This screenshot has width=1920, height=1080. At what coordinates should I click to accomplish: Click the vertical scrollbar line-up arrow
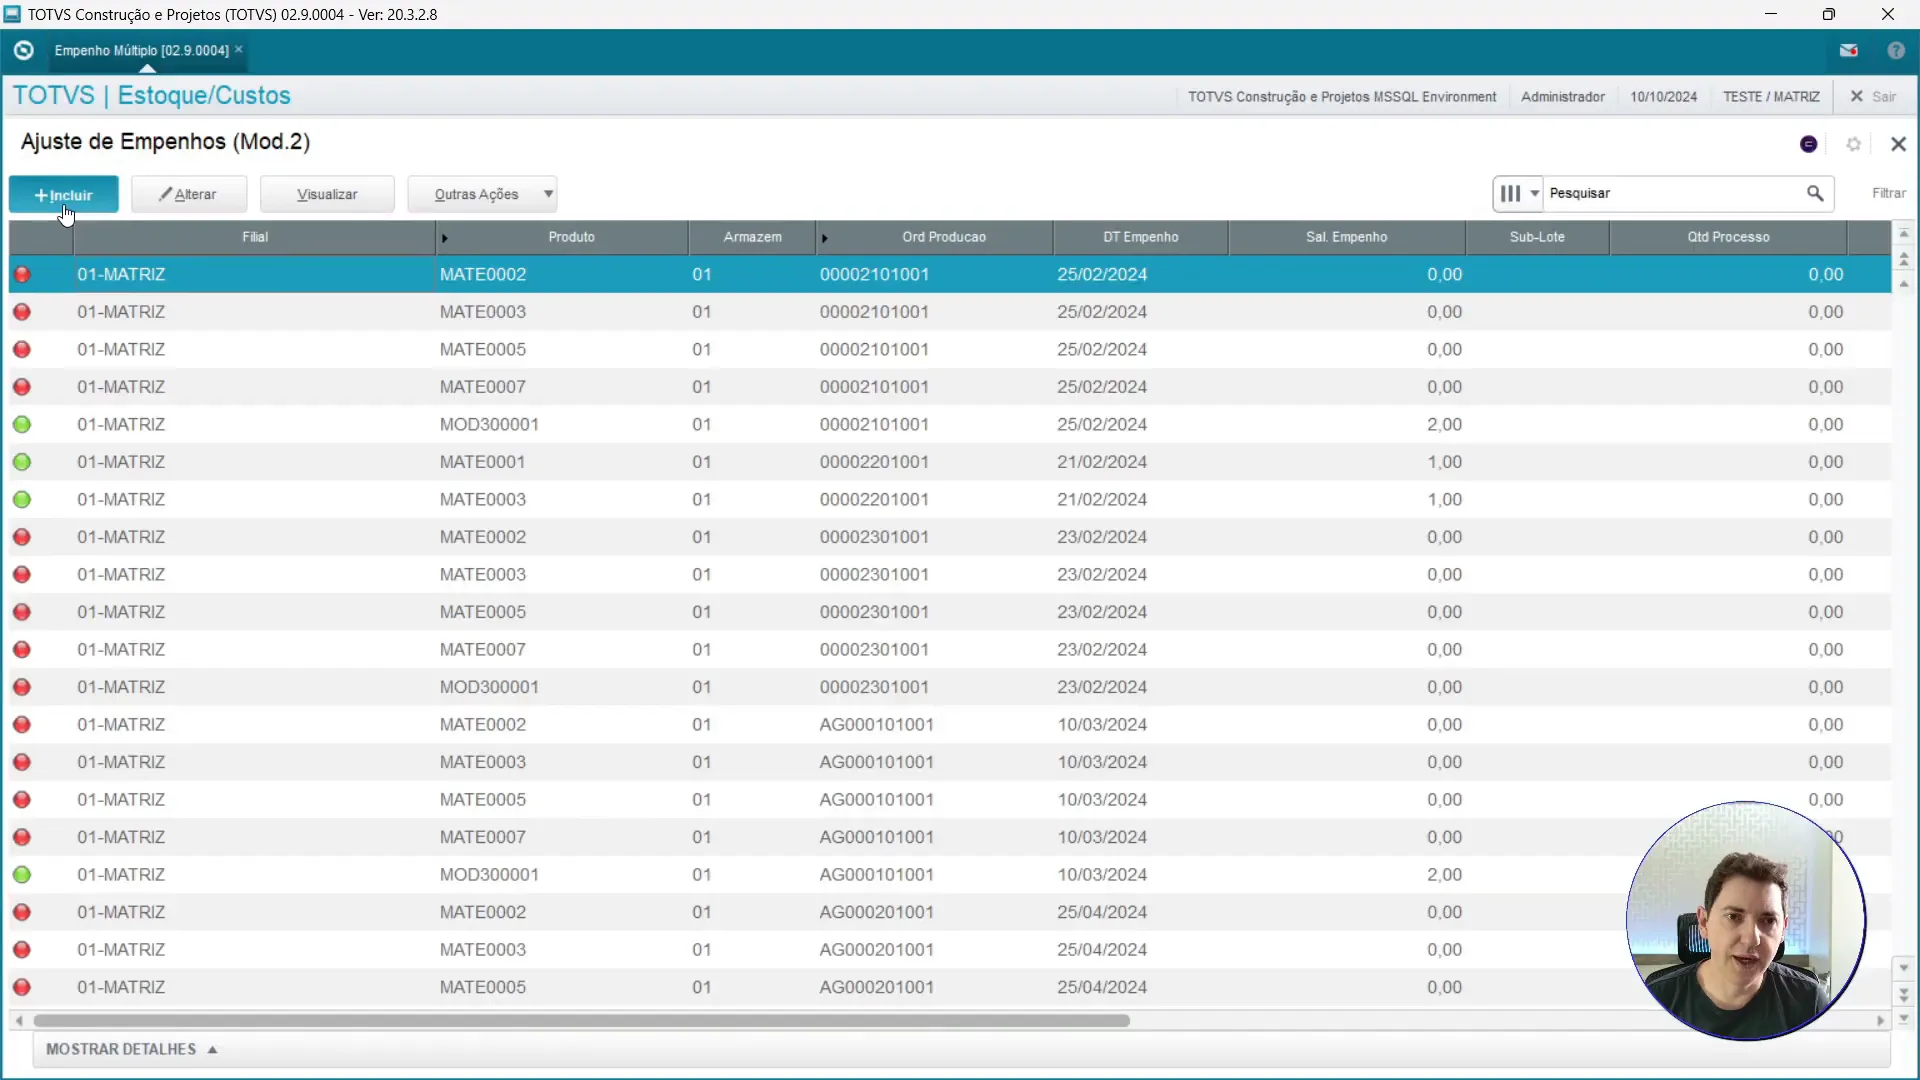click(1904, 284)
